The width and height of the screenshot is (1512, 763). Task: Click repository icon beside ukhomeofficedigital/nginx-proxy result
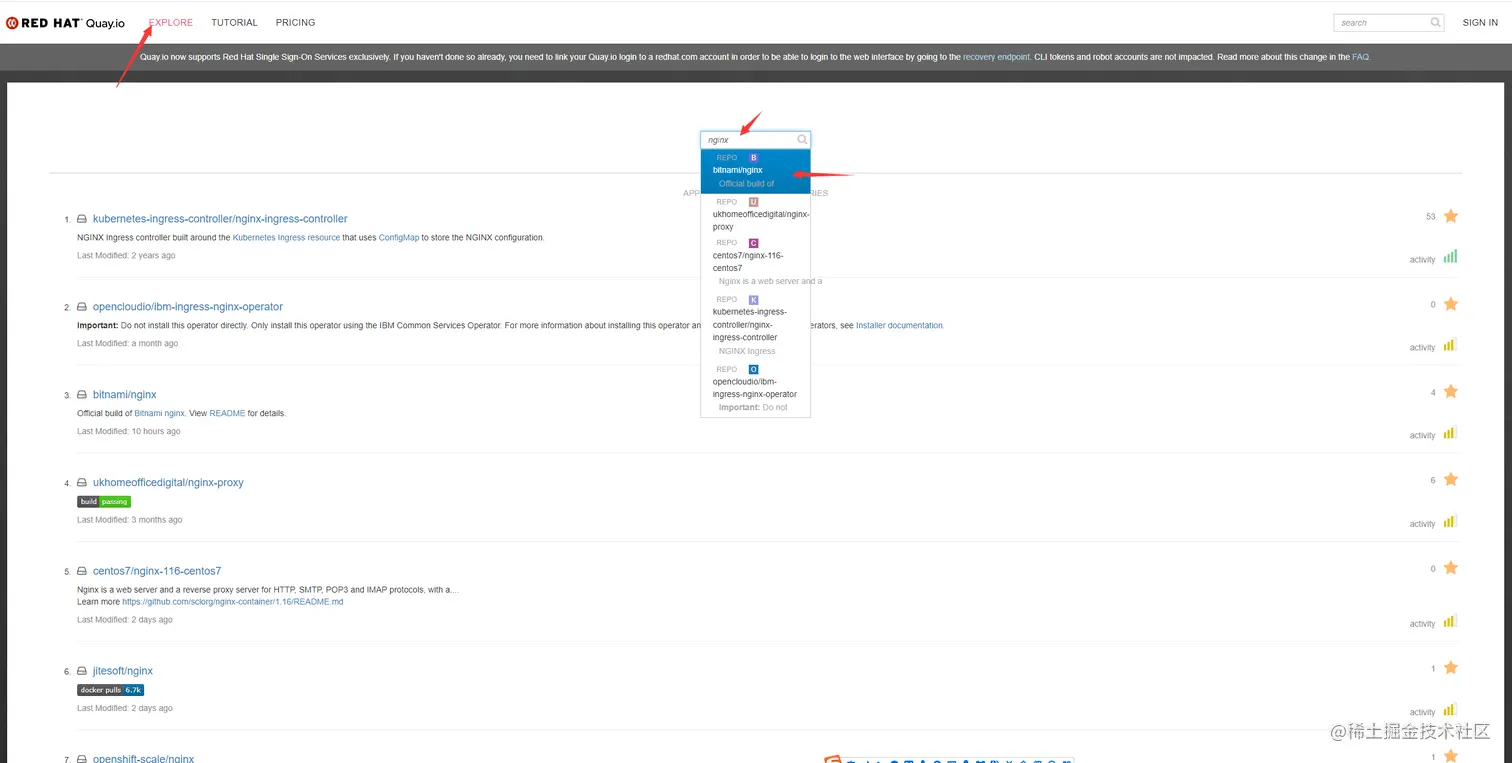[x=82, y=483]
